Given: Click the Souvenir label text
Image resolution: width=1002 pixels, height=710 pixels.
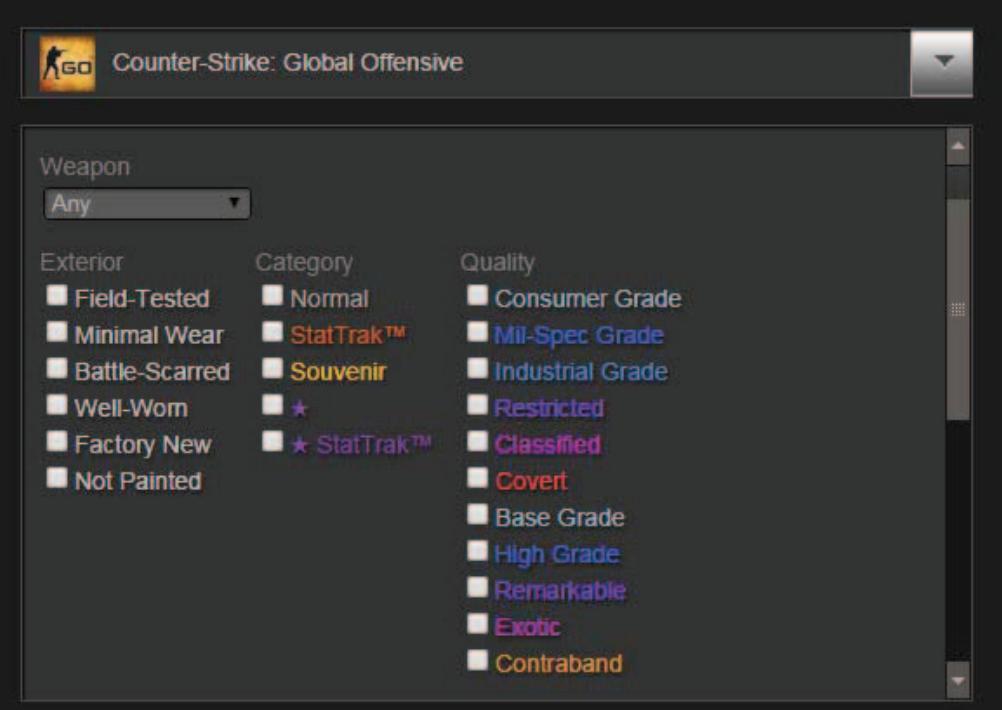Looking at the screenshot, I should pos(338,372).
